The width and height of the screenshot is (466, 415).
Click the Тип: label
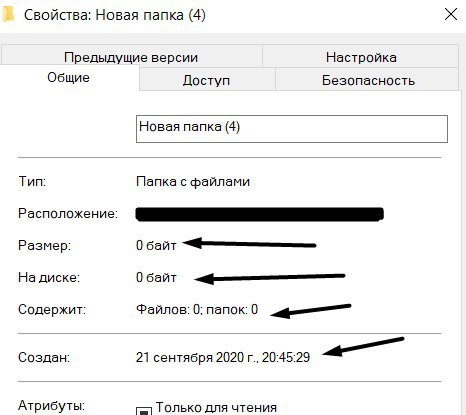(32, 181)
